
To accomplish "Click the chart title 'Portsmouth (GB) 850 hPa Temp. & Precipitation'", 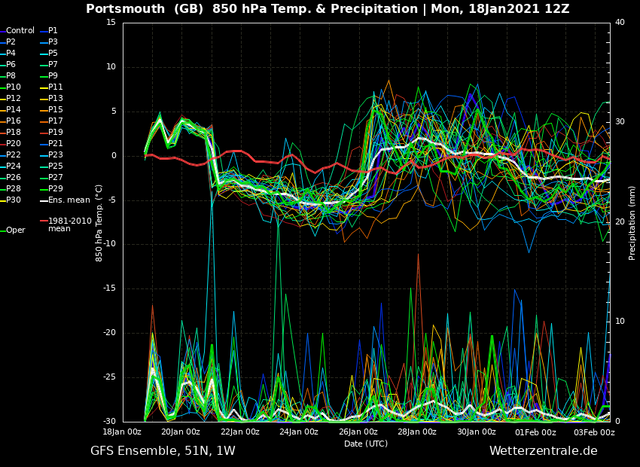I will click(x=252, y=9).
